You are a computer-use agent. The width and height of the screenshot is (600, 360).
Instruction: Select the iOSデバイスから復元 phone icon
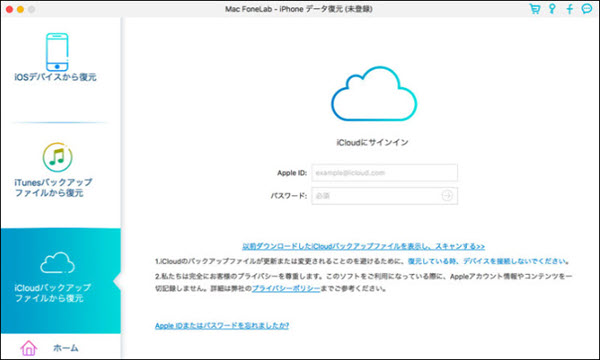tap(57, 52)
